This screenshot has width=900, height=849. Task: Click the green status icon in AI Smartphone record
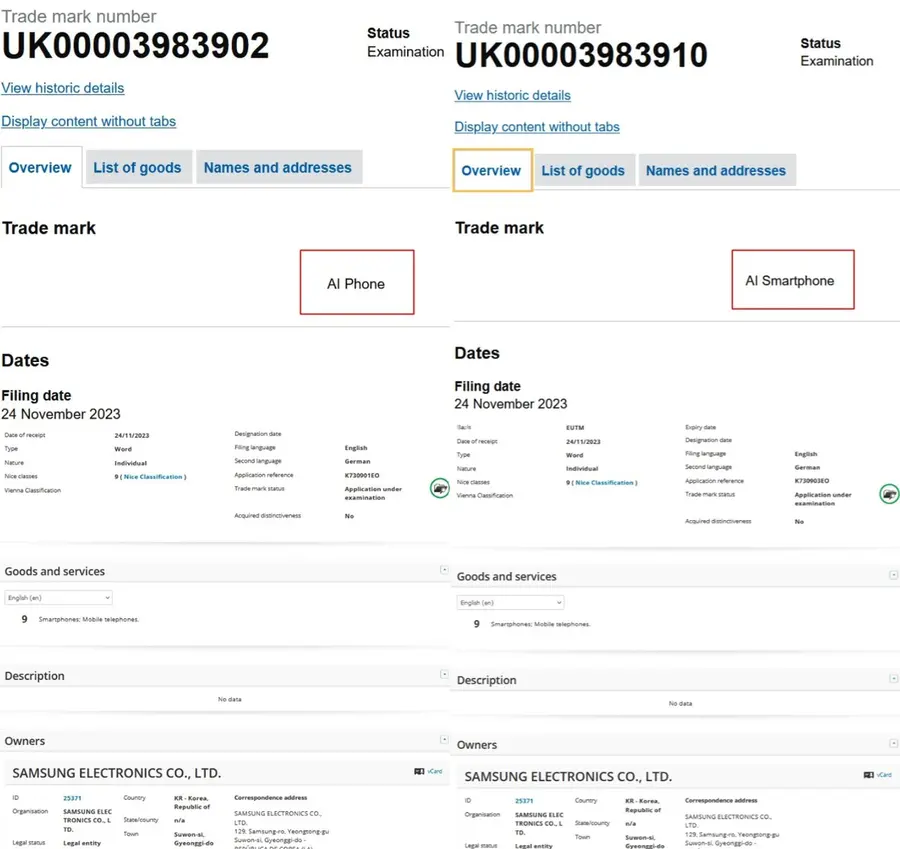pyautogui.click(x=888, y=494)
